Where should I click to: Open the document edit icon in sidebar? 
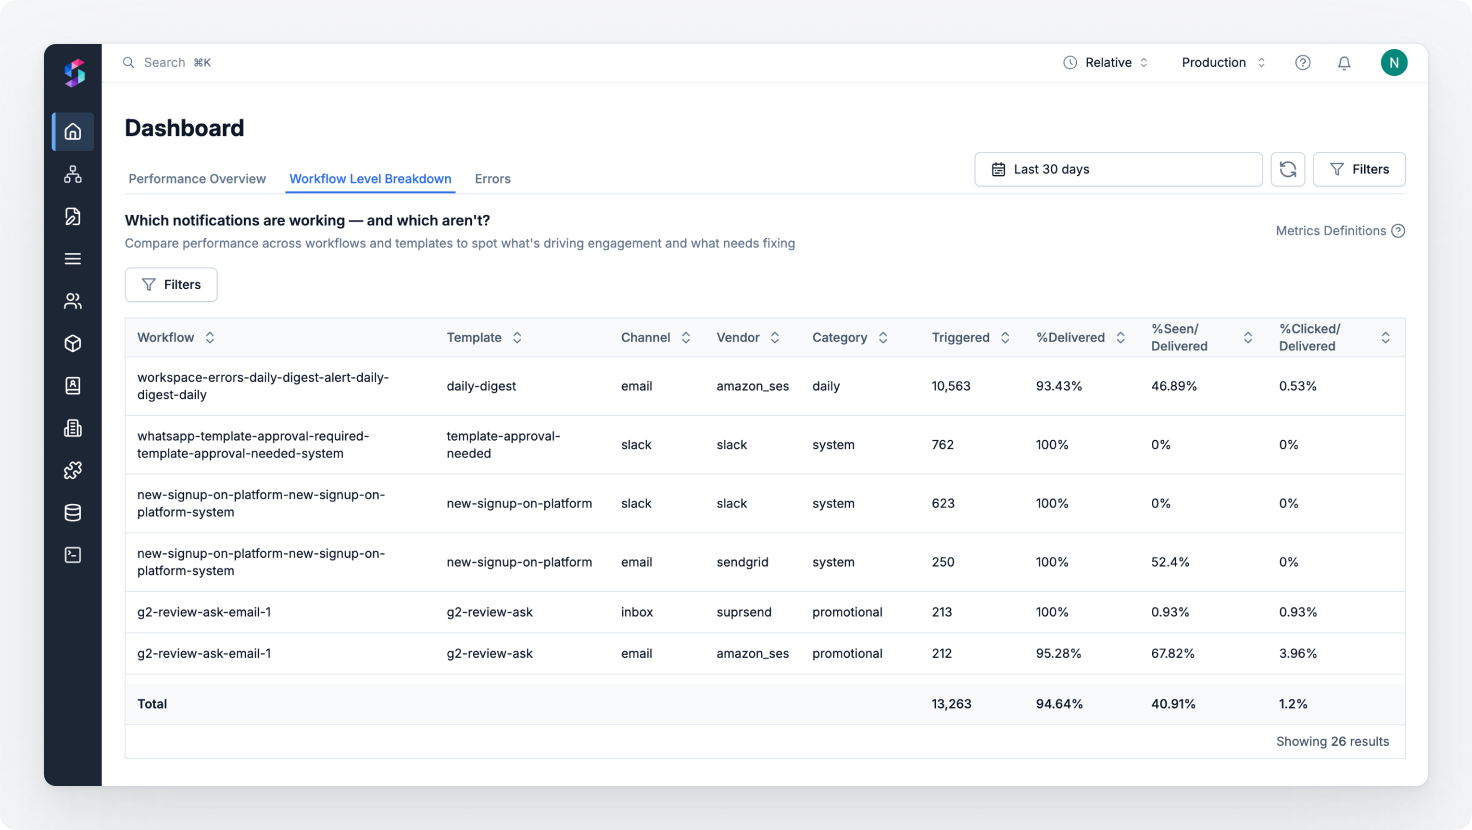[x=73, y=216]
